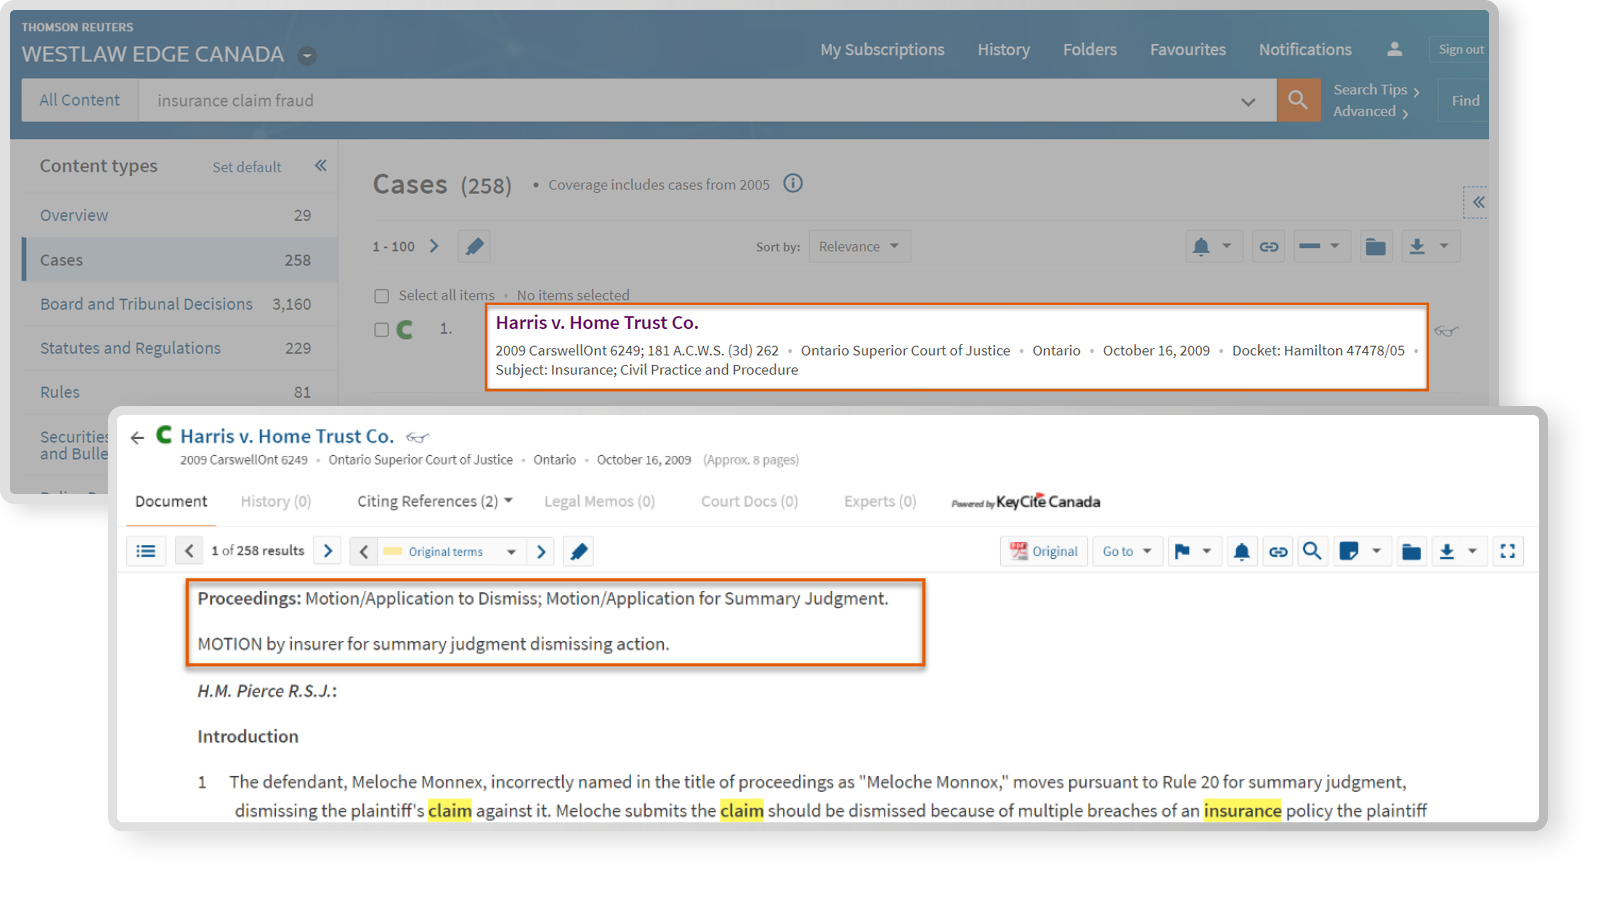Viewport: 1600px width, 900px height.
Task: Open My Subscriptions in header
Action: click(x=882, y=49)
